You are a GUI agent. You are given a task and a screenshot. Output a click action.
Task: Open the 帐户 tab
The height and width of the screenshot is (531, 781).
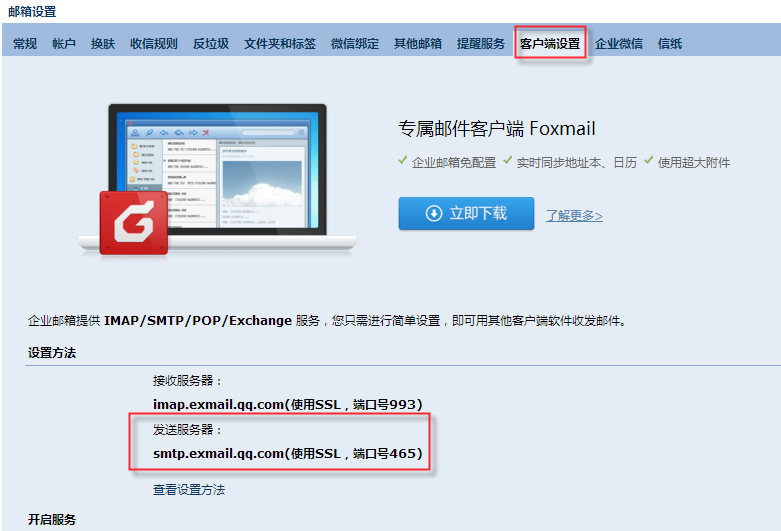coord(64,44)
